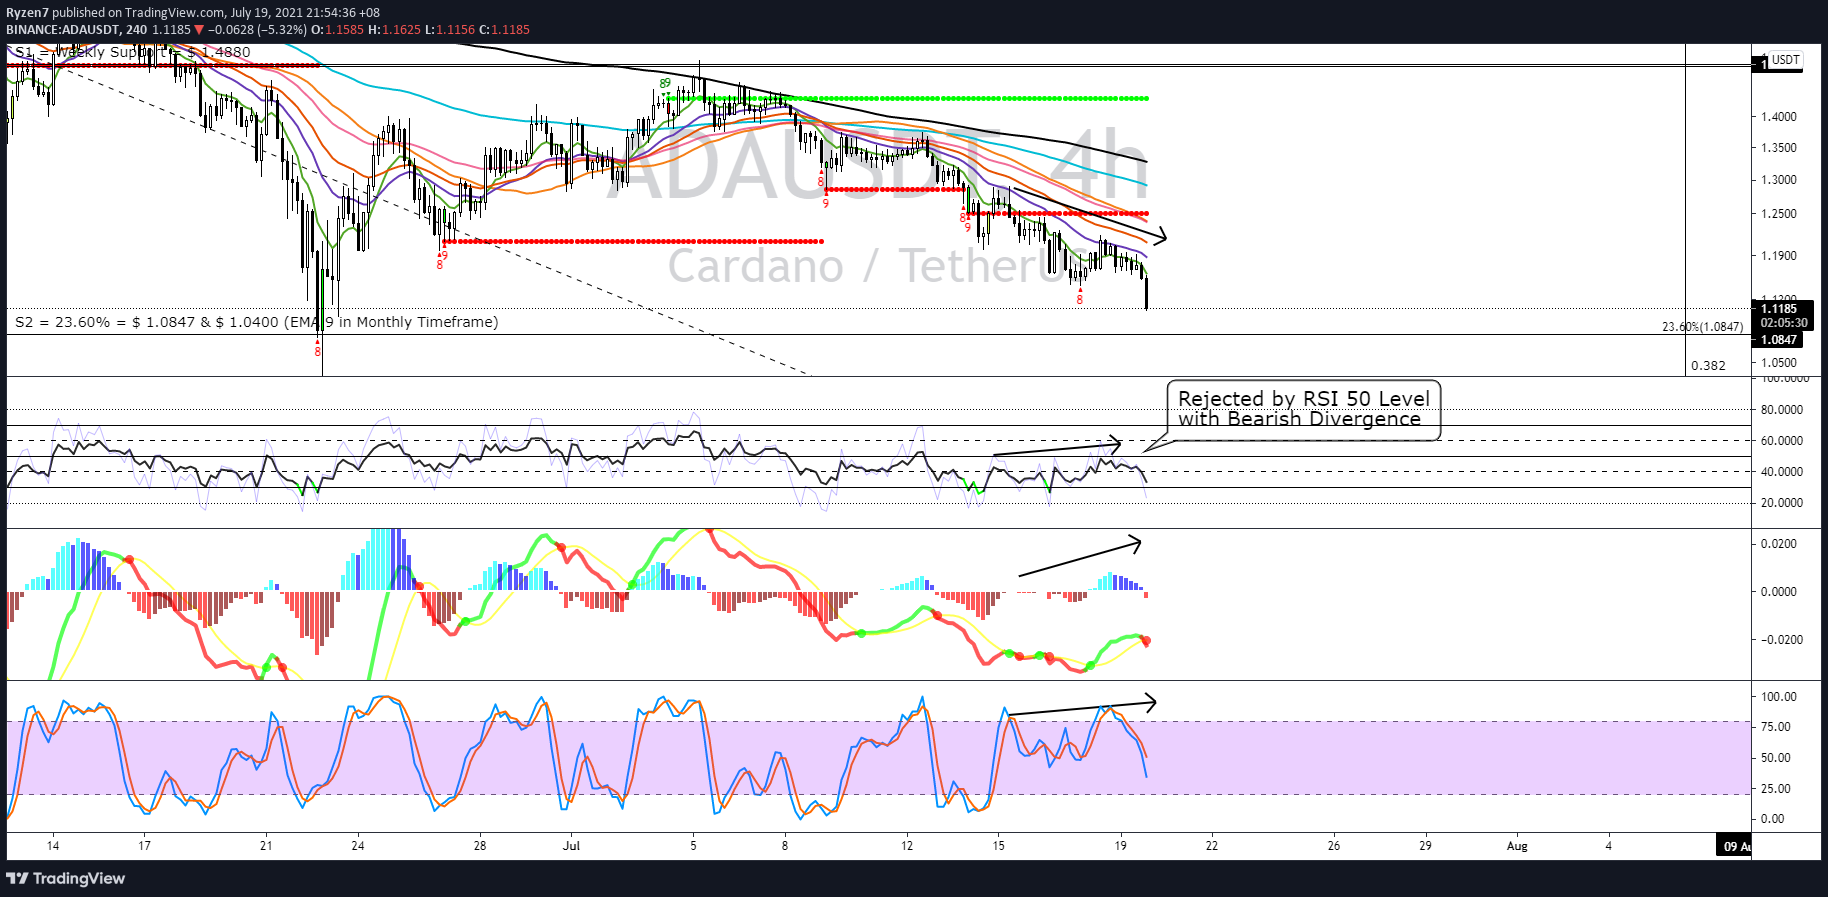This screenshot has width=1828, height=897.
Task: Click the RSI 80.0000 scale label
Action: (1782, 410)
